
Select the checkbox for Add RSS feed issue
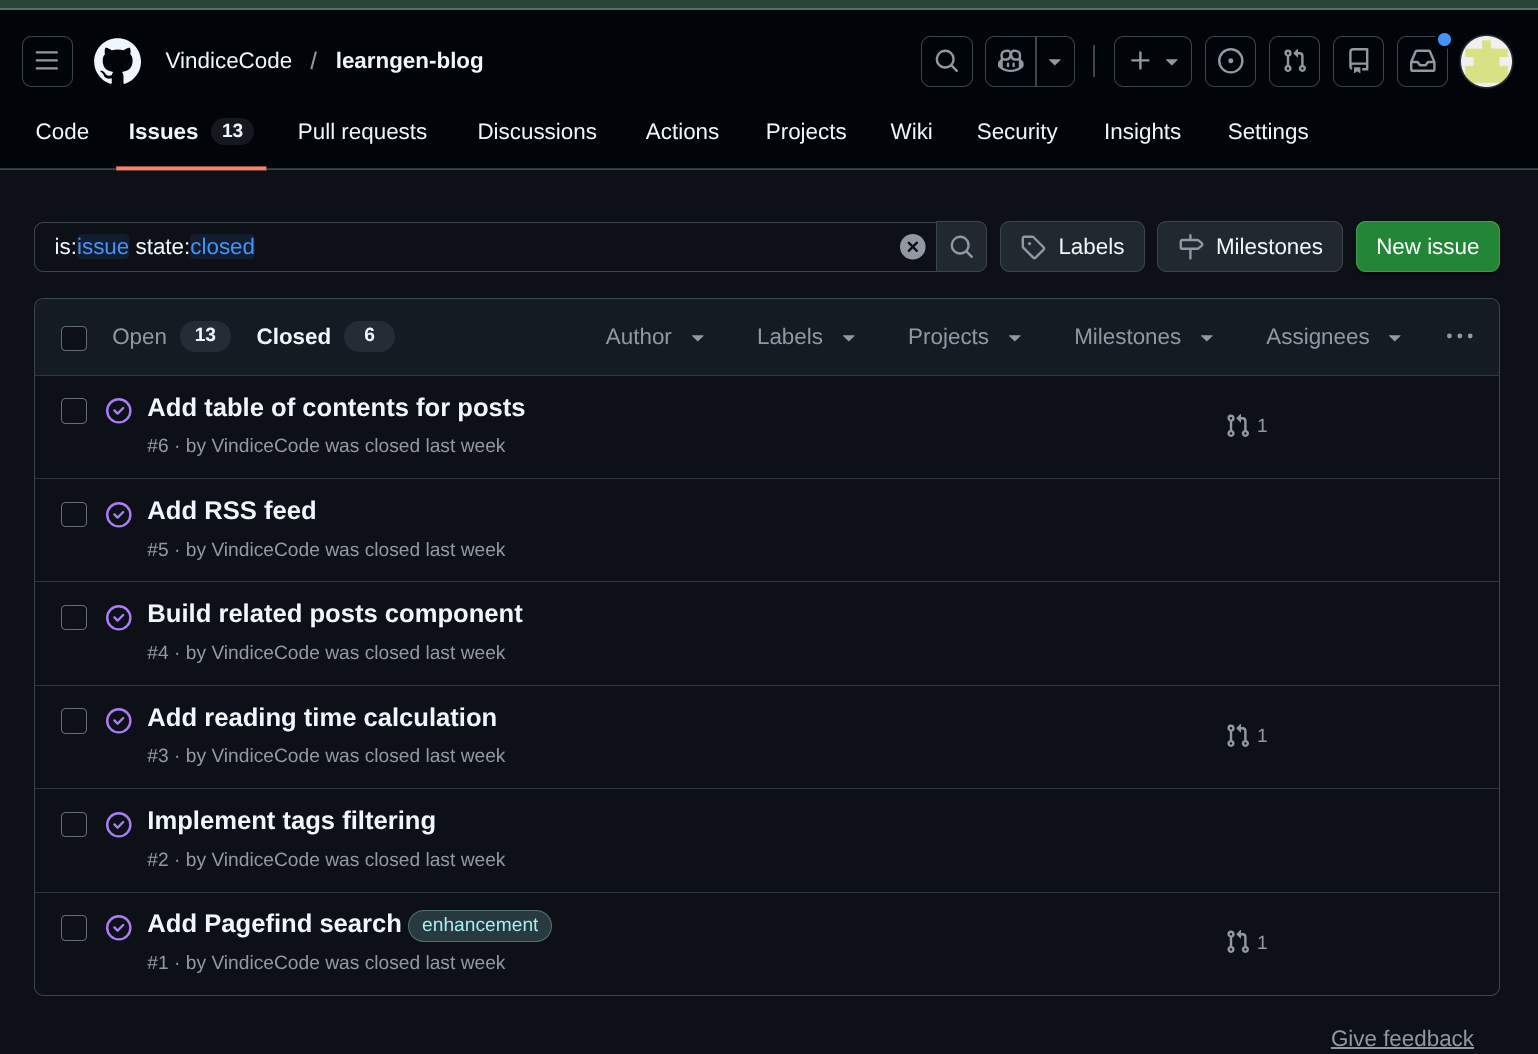click(74, 514)
